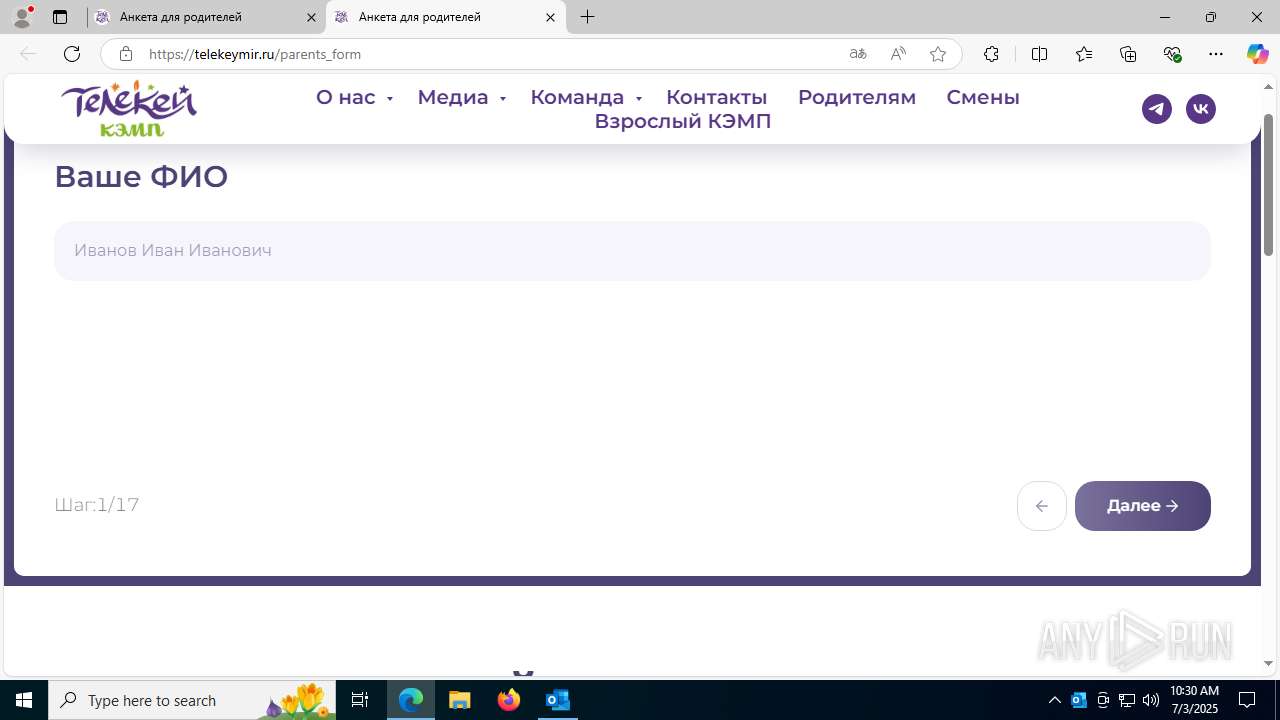The width and height of the screenshot is (1280, 720).
Task: Open Outlook from taskbar
Action: click(557, 700)
